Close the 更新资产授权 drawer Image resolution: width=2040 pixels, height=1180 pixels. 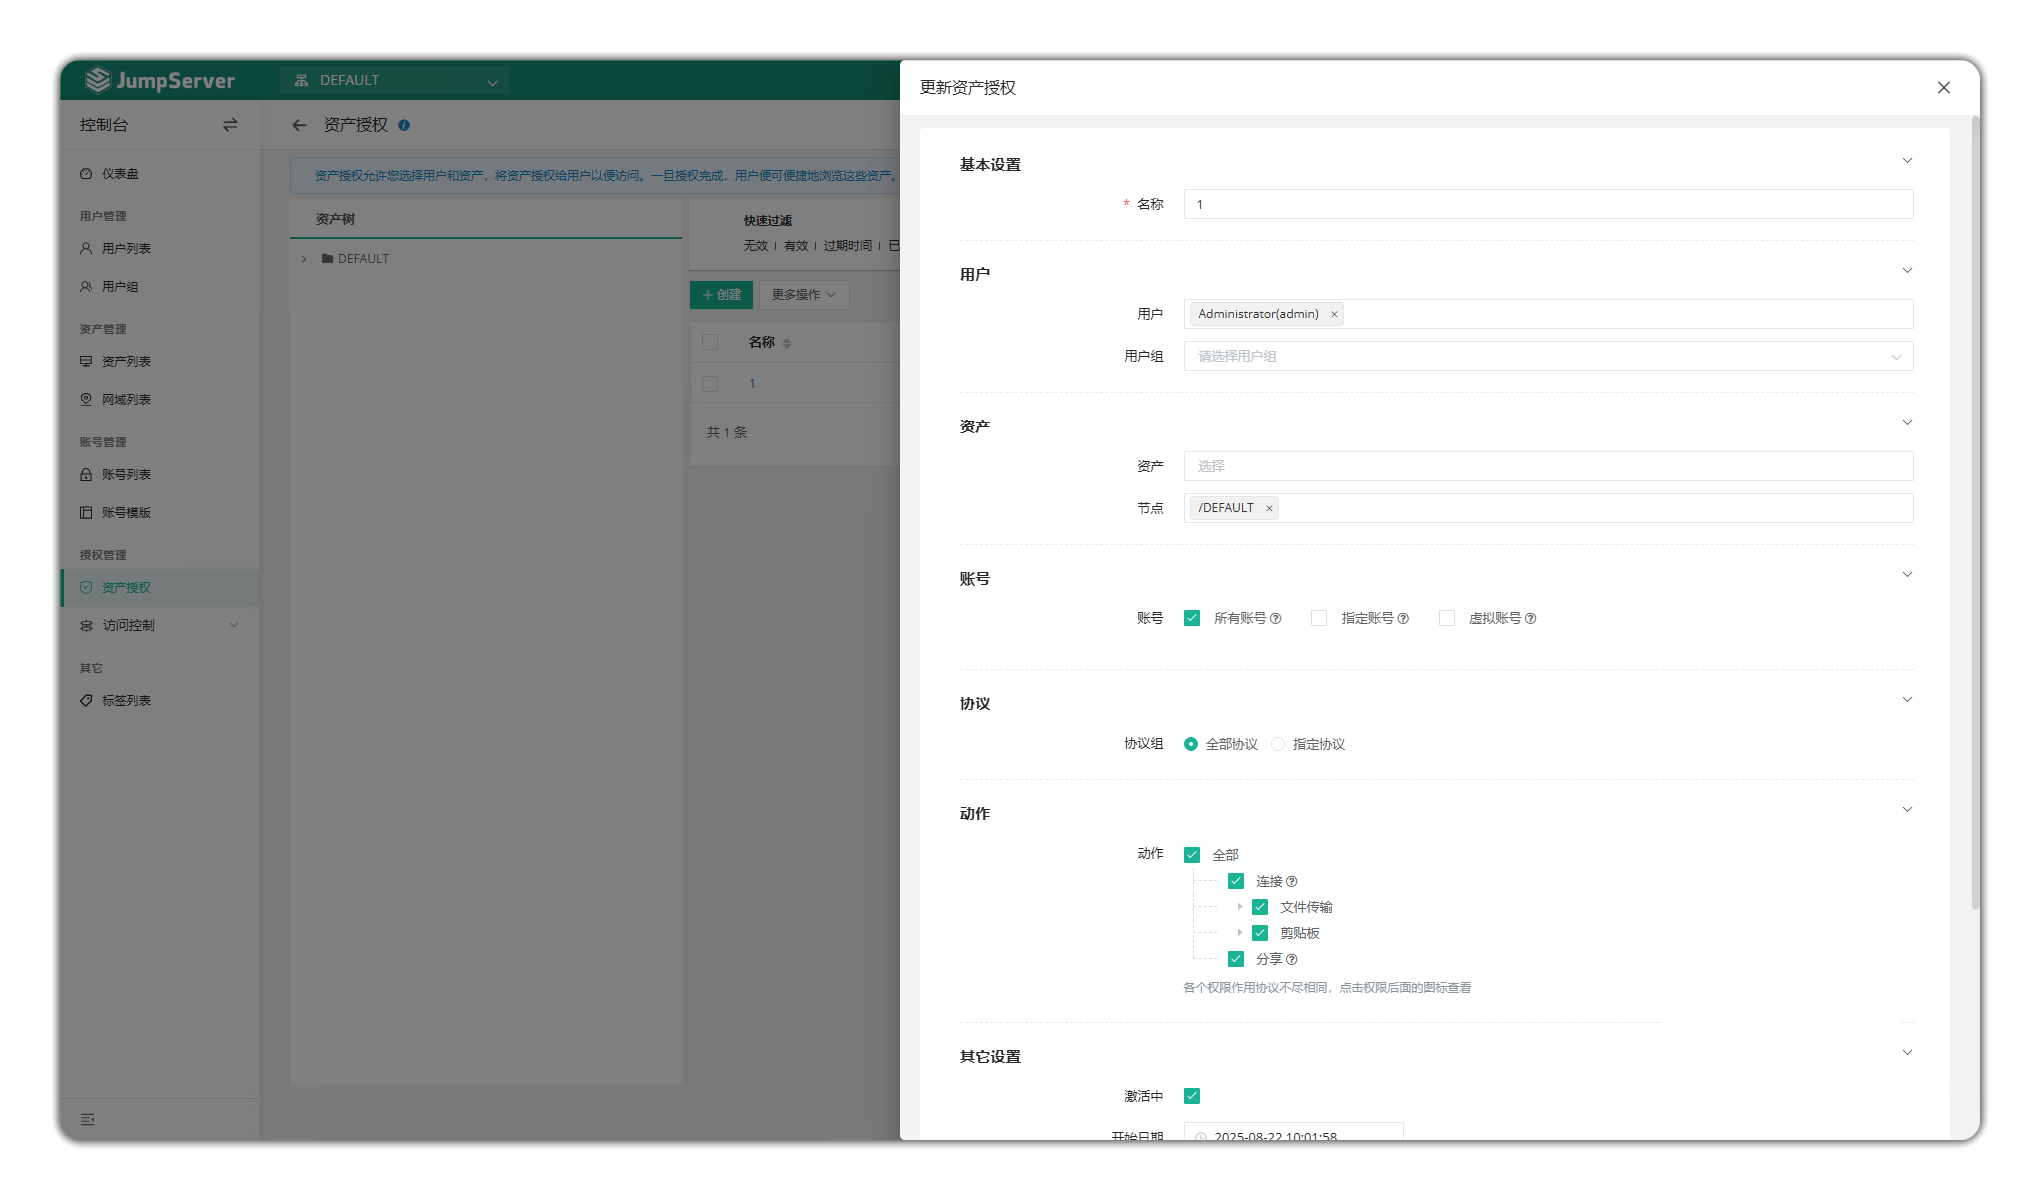pos(1943,88)
